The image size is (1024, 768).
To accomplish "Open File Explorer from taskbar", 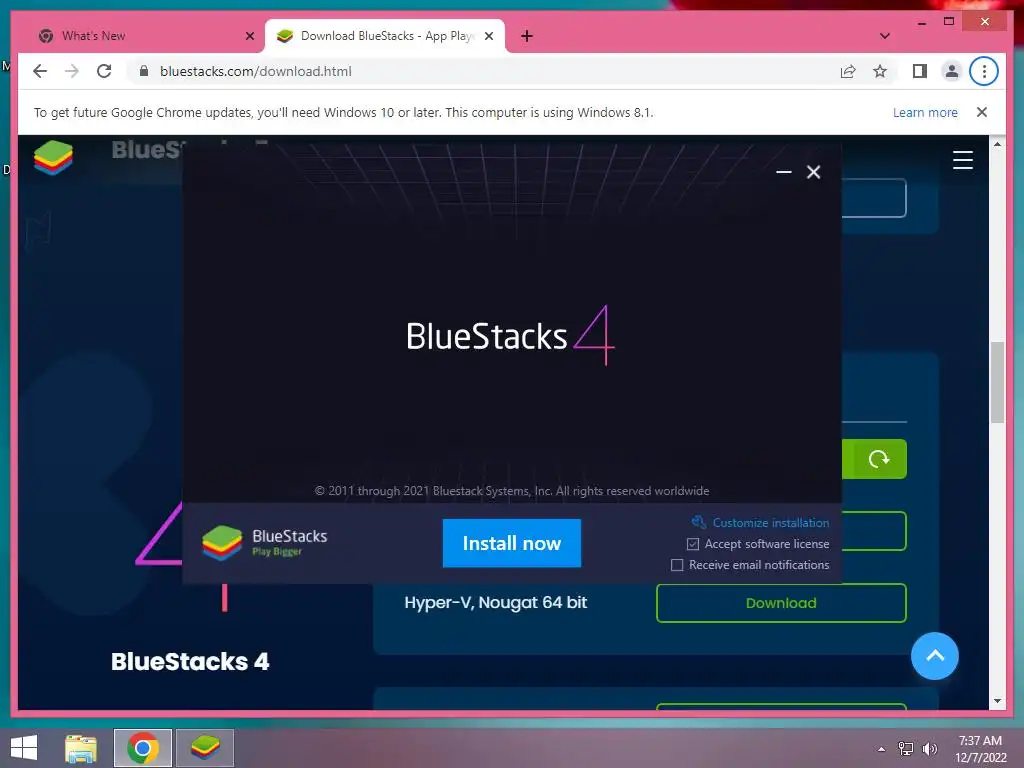I will click(81, 748).
